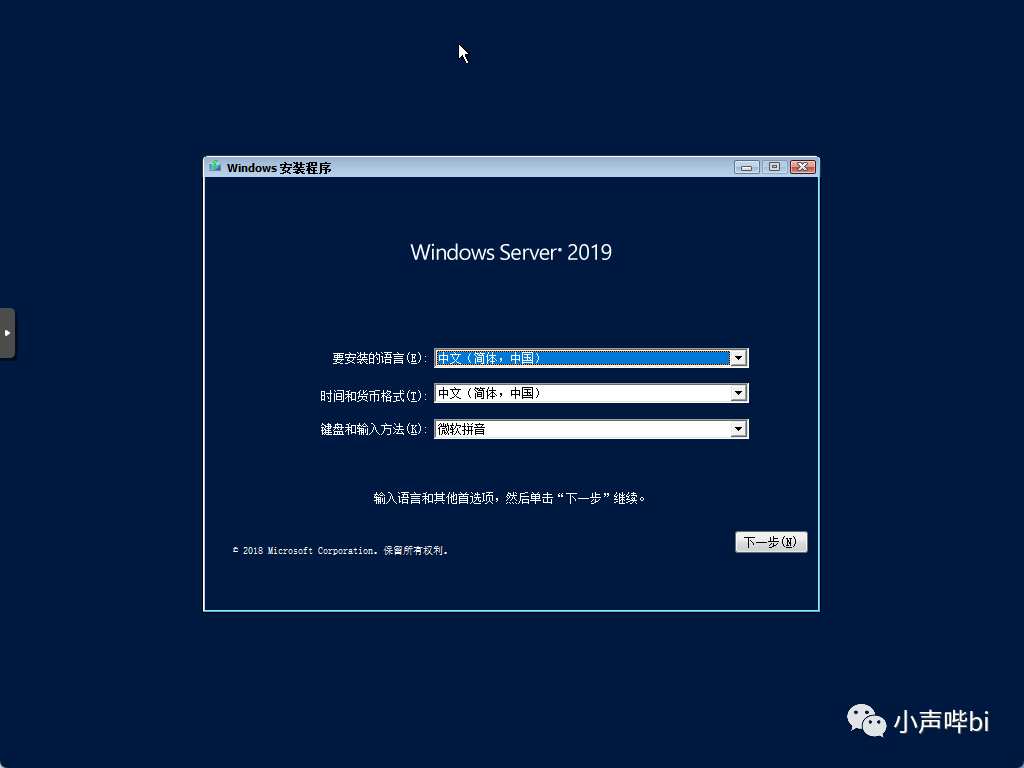Open the 要安装的语言 dropdown arrow
Viewport: 1024px width, 768px height.
pos(739,358)
